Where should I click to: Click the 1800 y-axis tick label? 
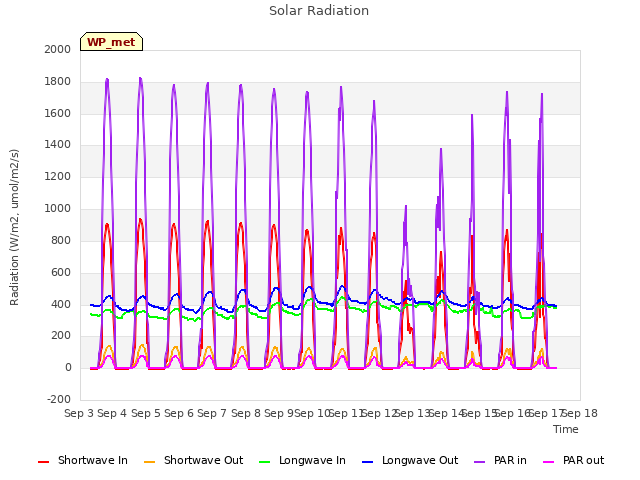58,82
